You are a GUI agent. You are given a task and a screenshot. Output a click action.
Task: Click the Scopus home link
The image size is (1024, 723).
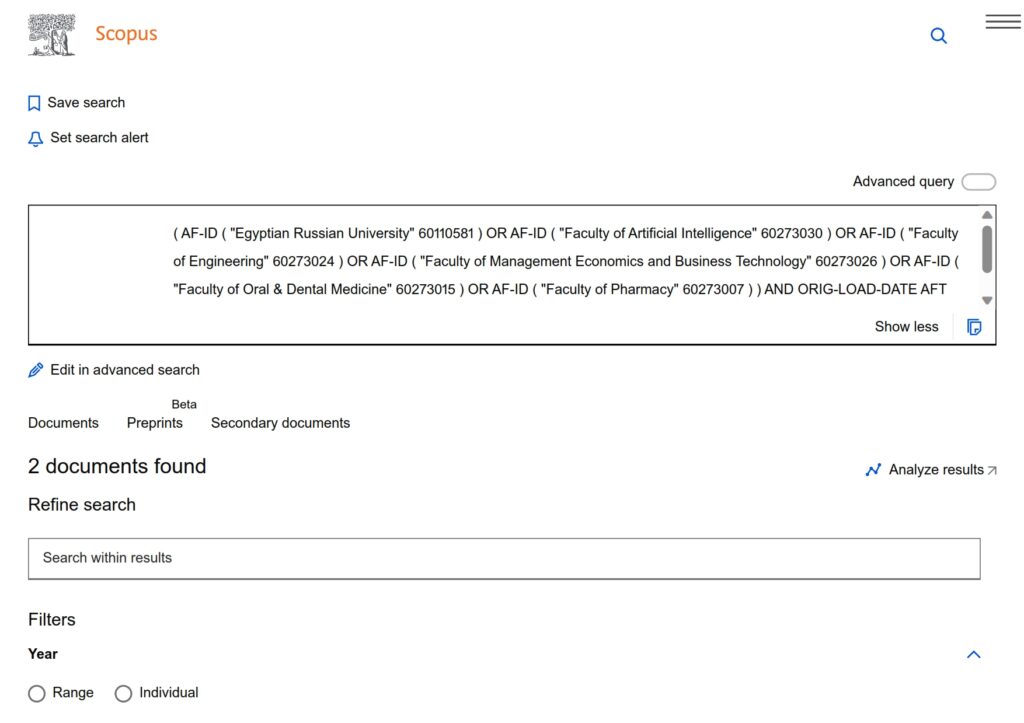pos(126,34)
